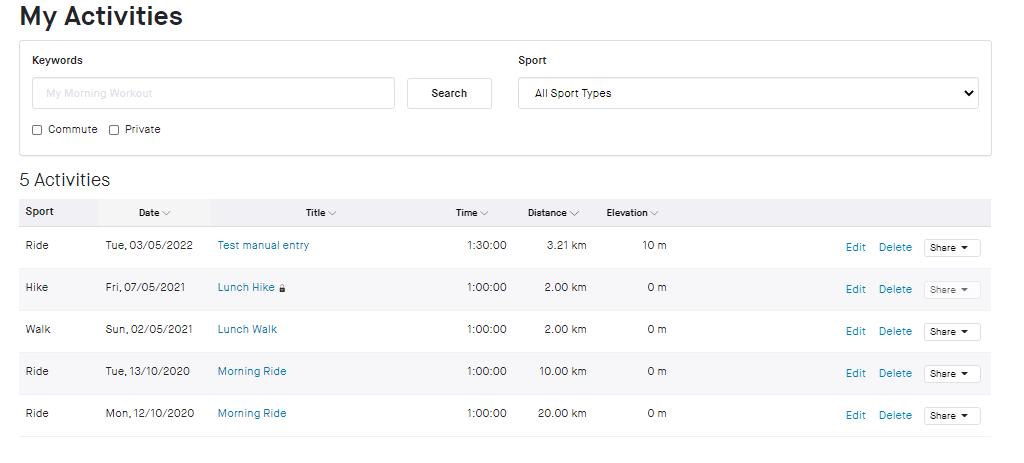This screenshot has height=463, width=1024.
Task: Toggle the Commute filter checkbox
Action: (37, 130)
